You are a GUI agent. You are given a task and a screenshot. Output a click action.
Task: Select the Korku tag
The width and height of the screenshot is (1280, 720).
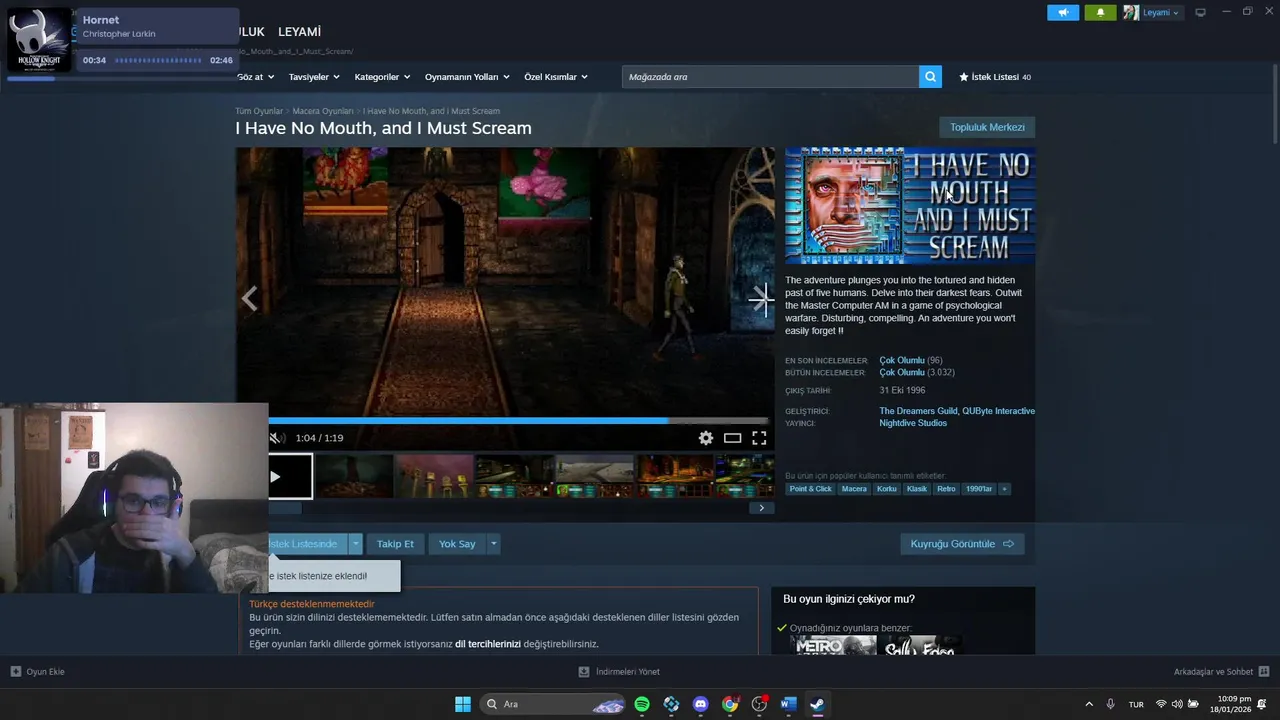[x=886, y=489]
